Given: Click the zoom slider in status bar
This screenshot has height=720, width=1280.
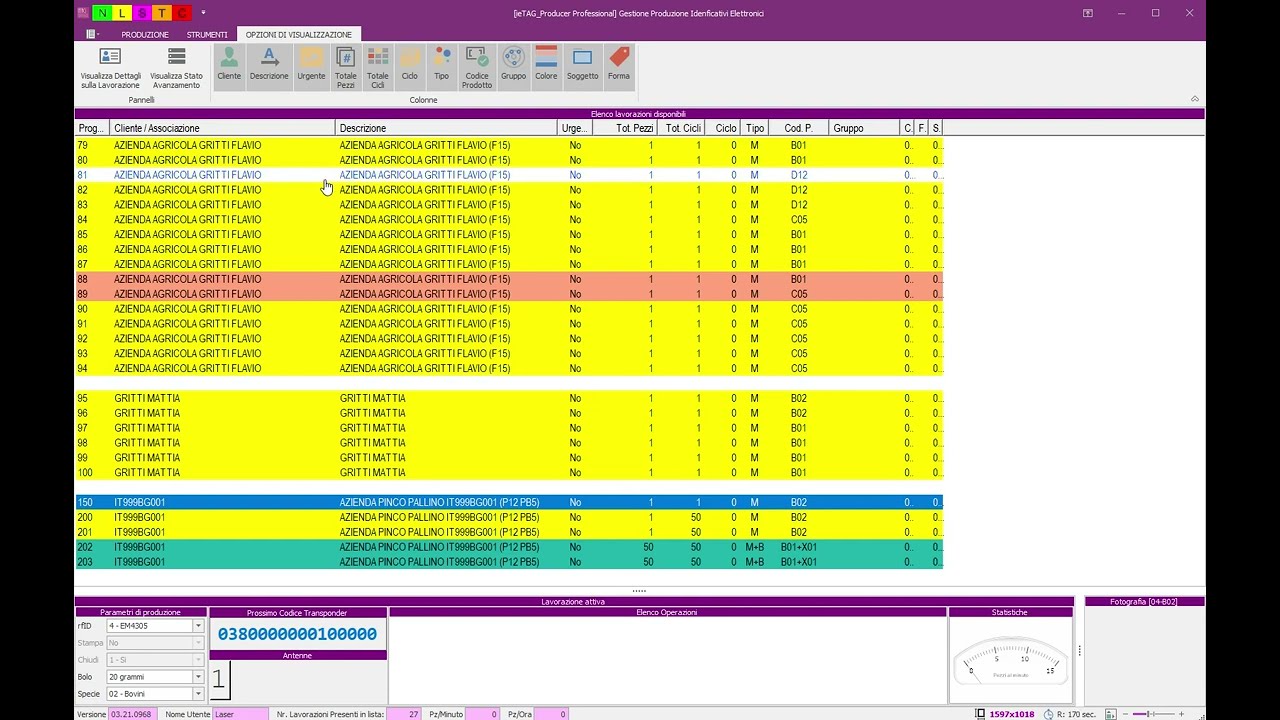Looking at the screenshot, I should click(x=1153, y=714).
